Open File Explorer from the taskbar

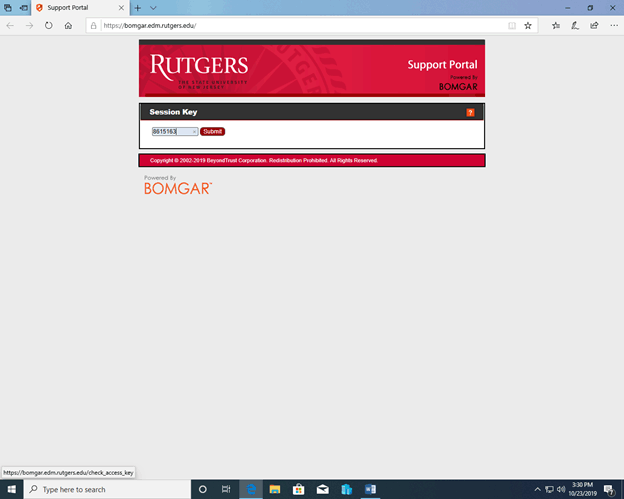275,489
